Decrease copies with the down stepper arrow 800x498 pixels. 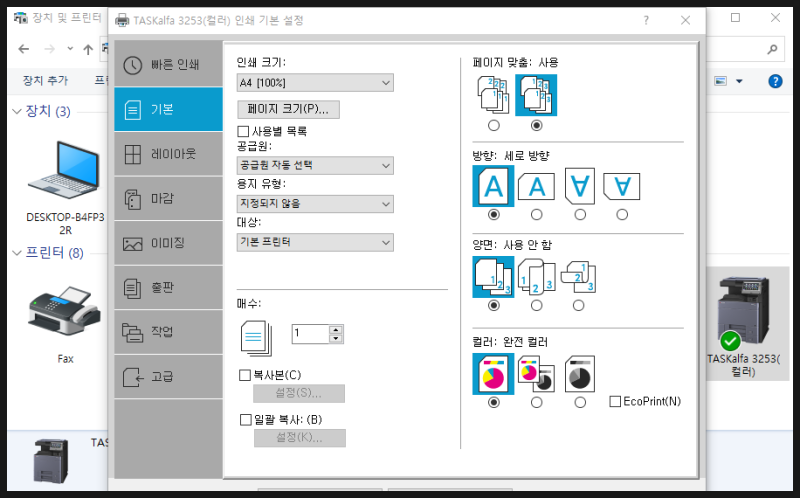pos(336,338)
